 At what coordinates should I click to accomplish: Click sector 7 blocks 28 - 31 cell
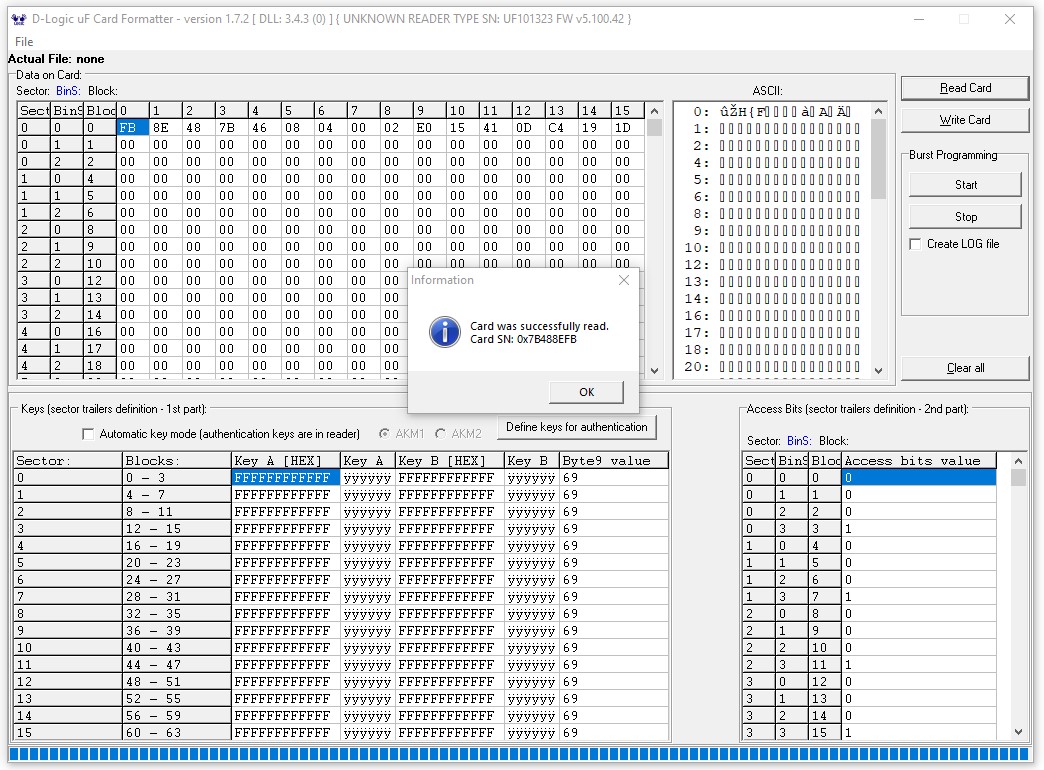coord(176,597)
